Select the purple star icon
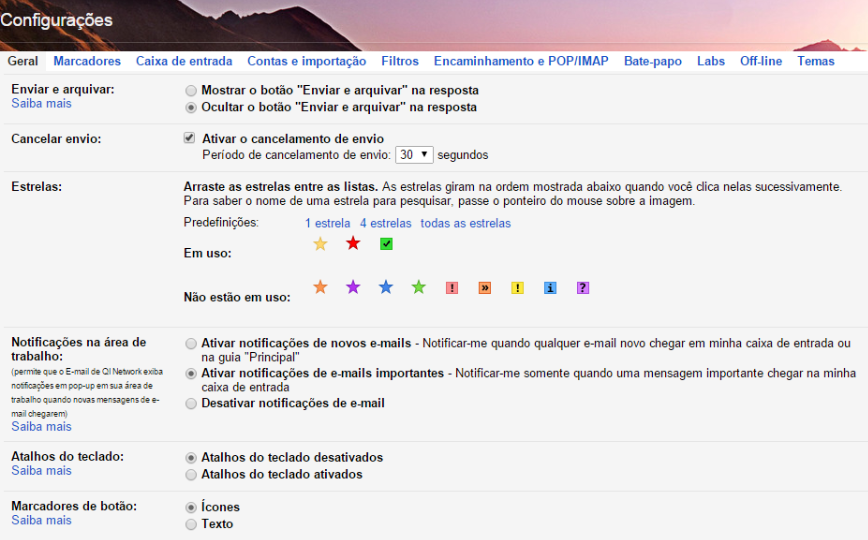The height and width of the screenshot is (540, 868). tap(353, 288)
